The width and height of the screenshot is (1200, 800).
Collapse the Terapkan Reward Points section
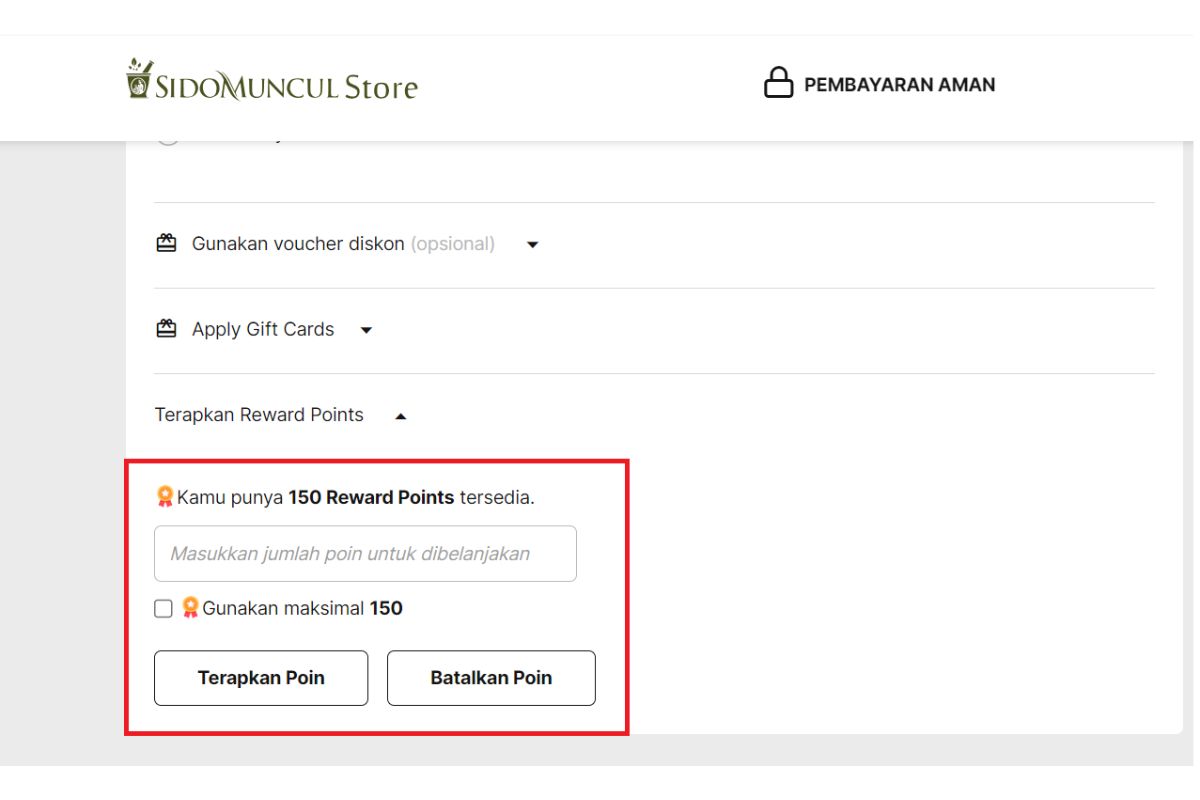coord(401,414)
